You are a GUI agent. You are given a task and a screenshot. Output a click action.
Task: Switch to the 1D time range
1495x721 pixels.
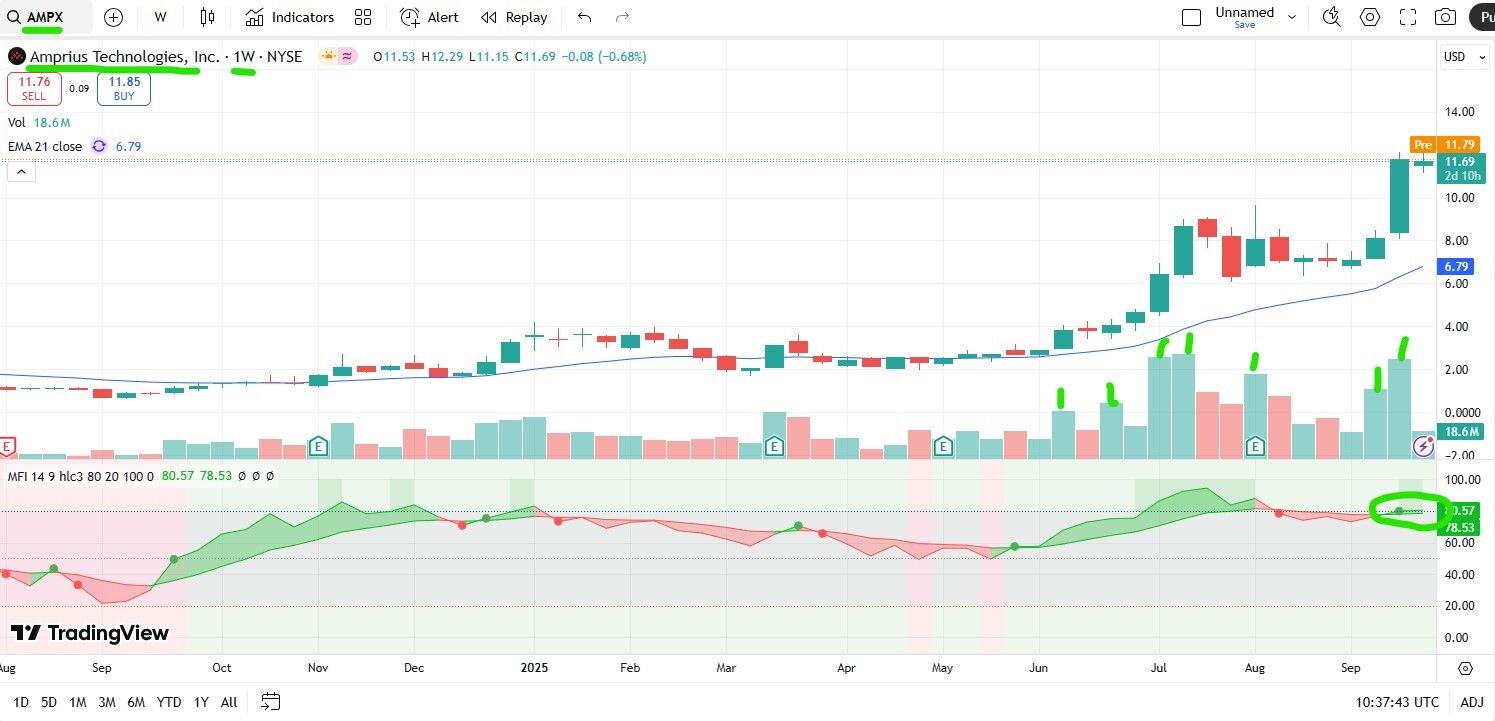point(21,702)
